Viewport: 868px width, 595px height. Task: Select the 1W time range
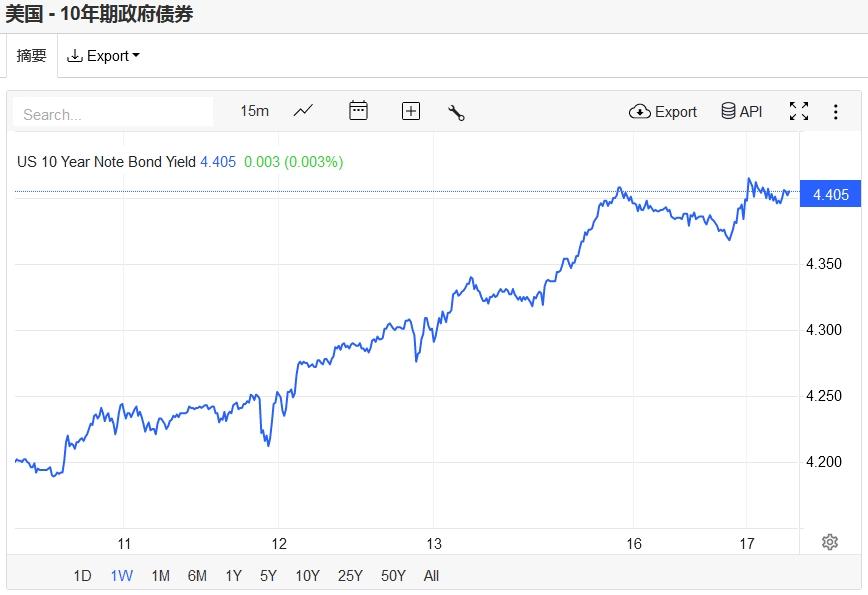(x=122, y=576)
